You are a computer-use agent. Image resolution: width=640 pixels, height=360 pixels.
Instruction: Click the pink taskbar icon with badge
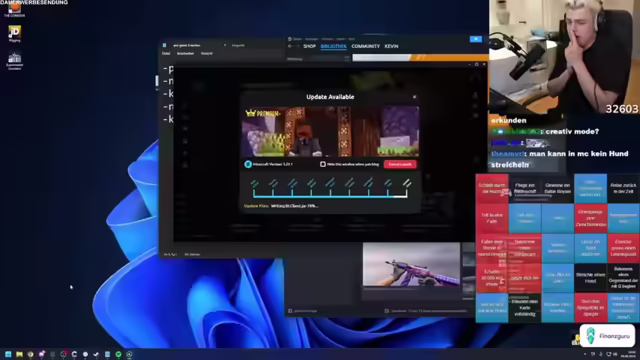(42, 354)
